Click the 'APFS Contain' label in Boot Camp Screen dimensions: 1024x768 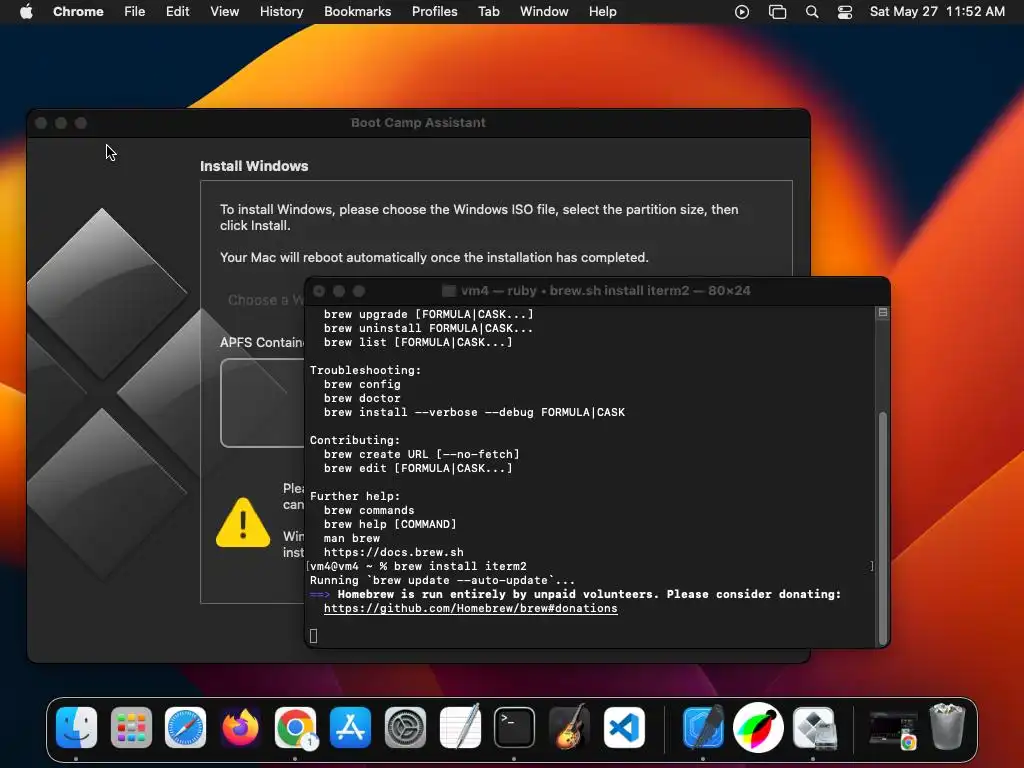coord(262,342)
